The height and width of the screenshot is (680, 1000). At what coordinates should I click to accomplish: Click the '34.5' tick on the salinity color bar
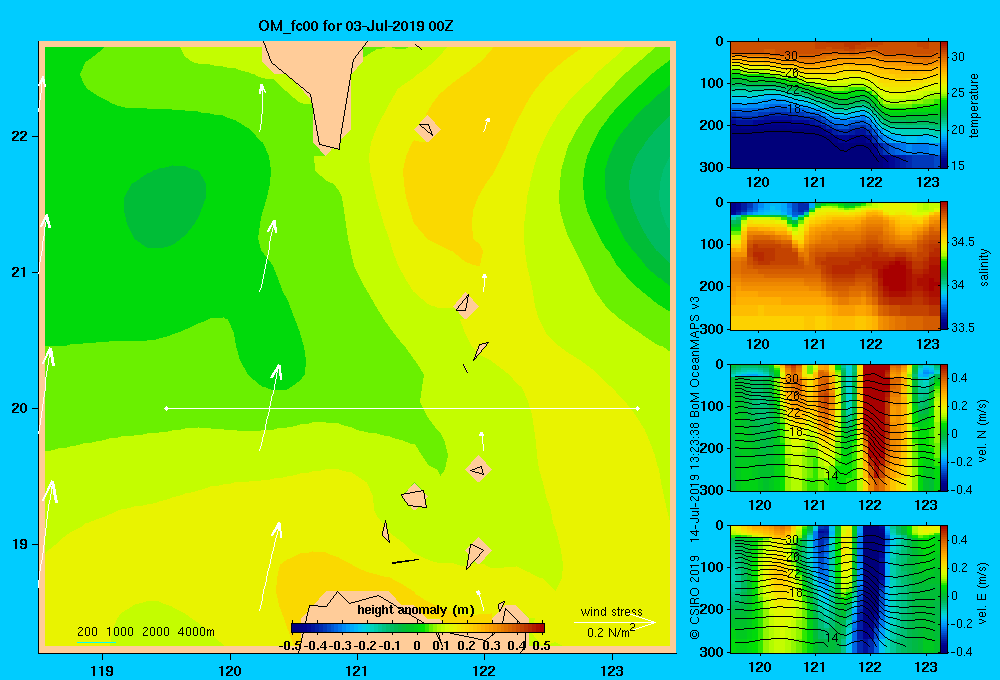point(963,242)
